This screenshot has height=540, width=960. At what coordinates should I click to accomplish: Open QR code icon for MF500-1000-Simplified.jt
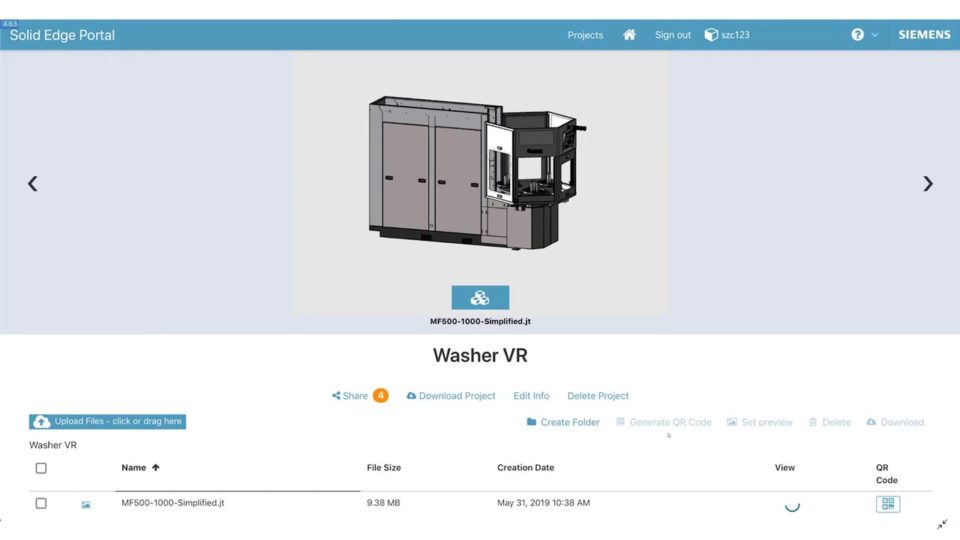887,504
